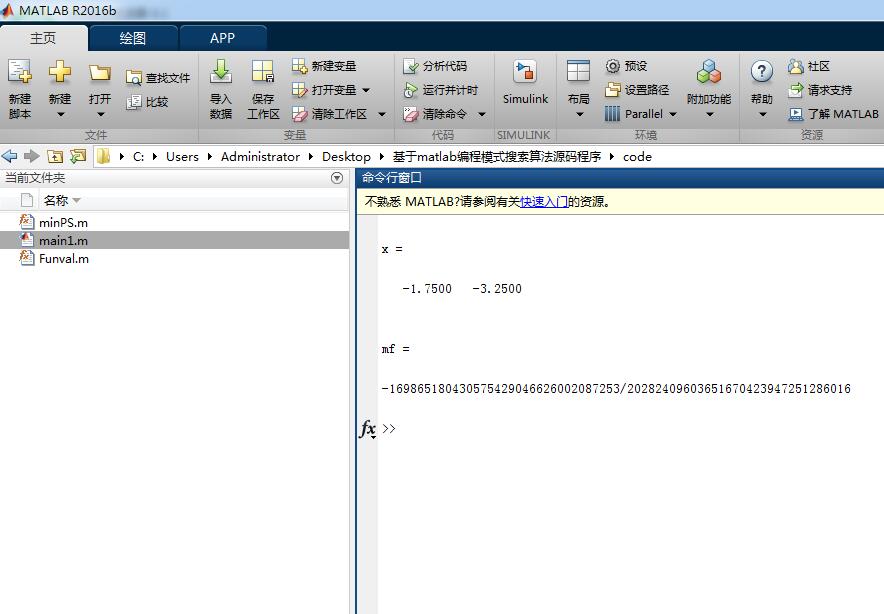Viewport: 884px width, 614px height.
Task: Click the Current Folder (当前文件夹) panel title
Action: [x=35, y=178]
